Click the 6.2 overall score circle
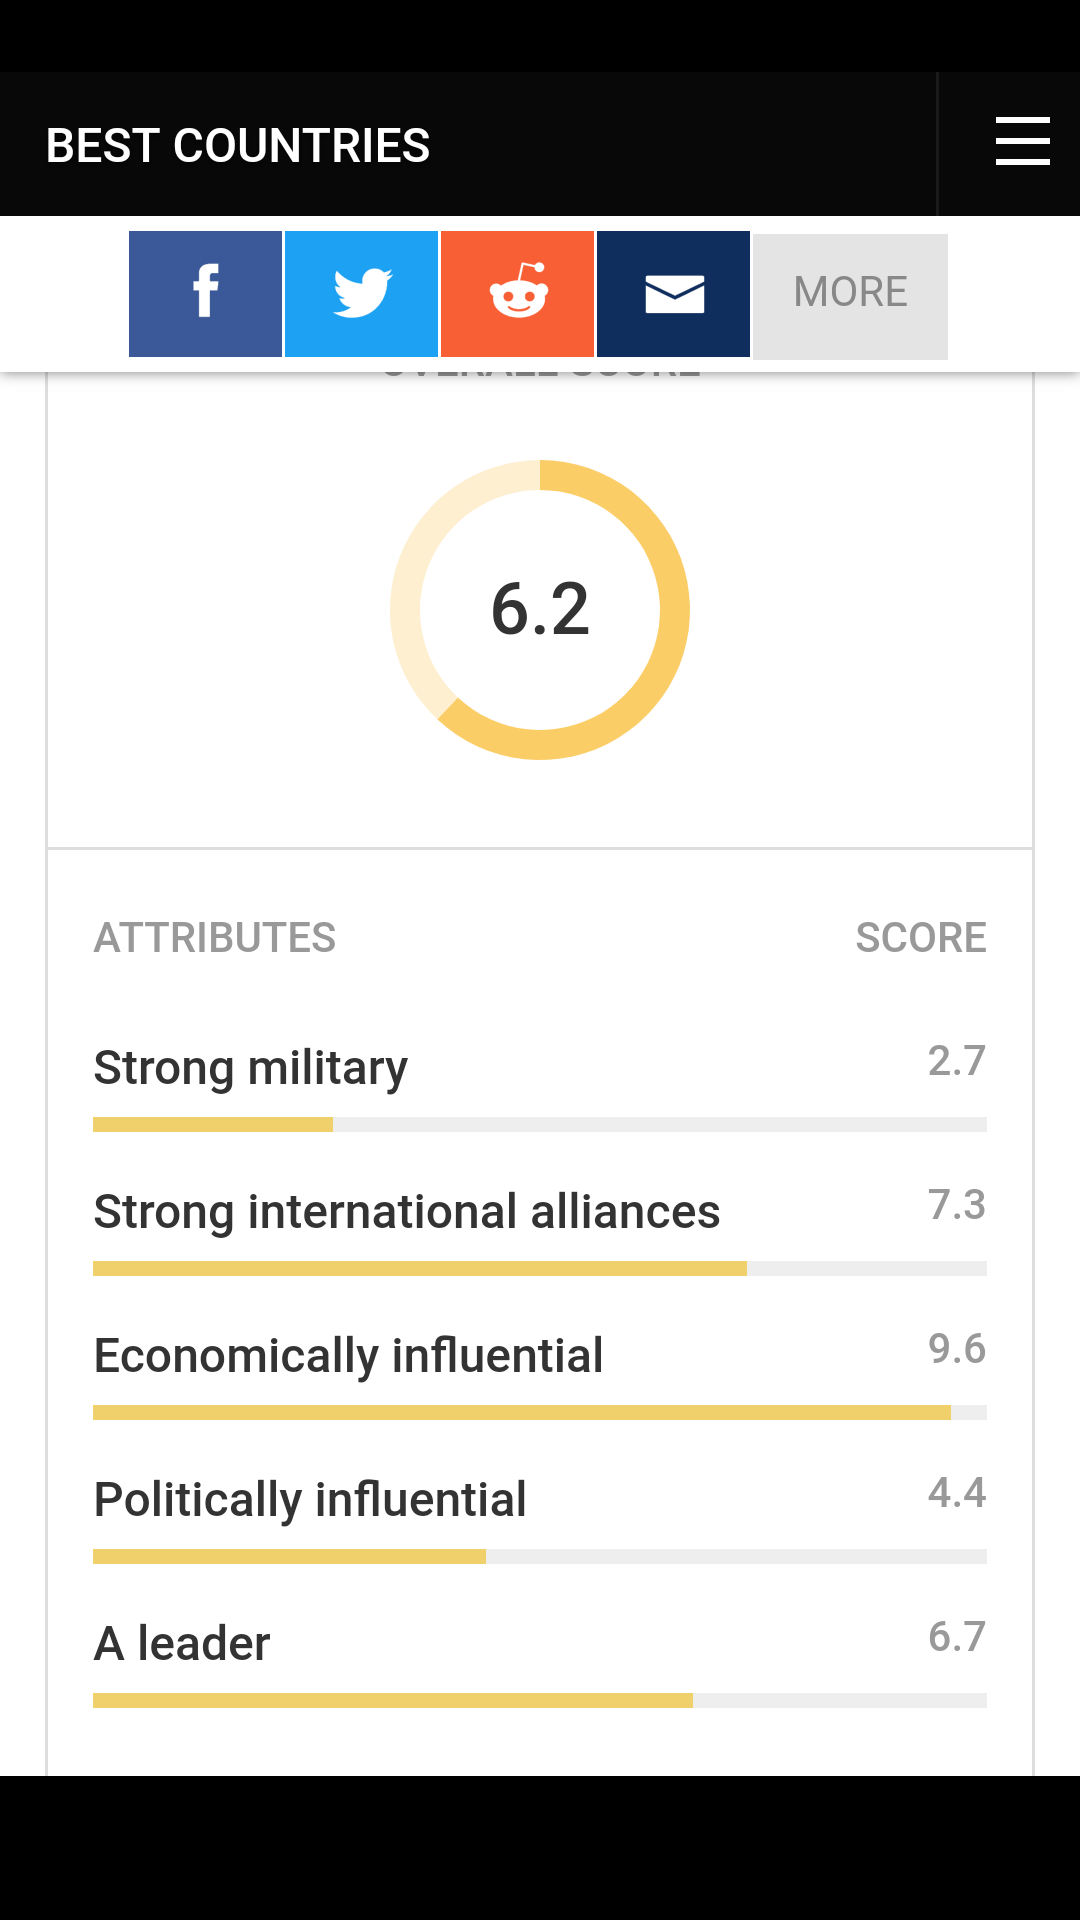Image resolution: width=1080 pixels, height=1920 pixels. (540, 609)
